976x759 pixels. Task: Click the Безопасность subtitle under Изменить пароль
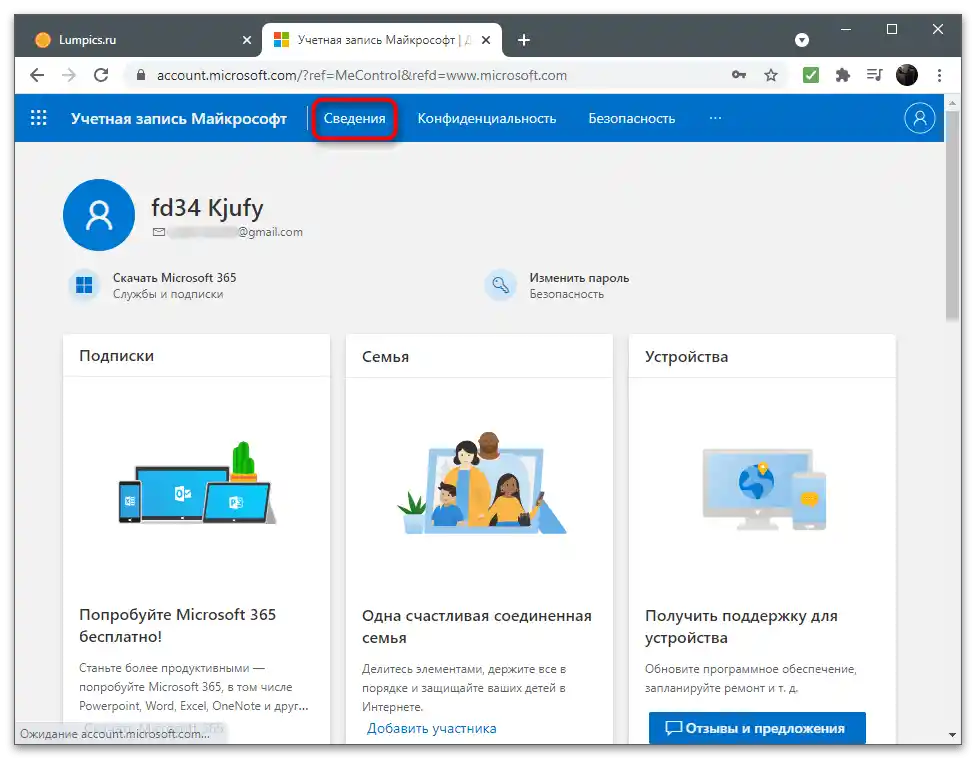(x=566, y=294)
